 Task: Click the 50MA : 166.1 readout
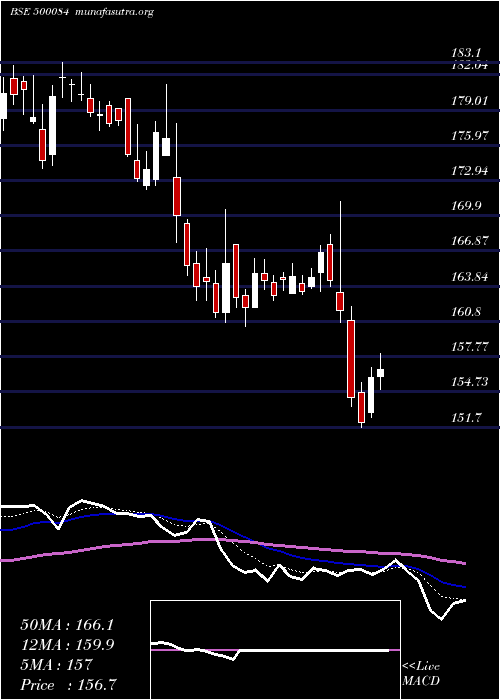pos(67,625)
